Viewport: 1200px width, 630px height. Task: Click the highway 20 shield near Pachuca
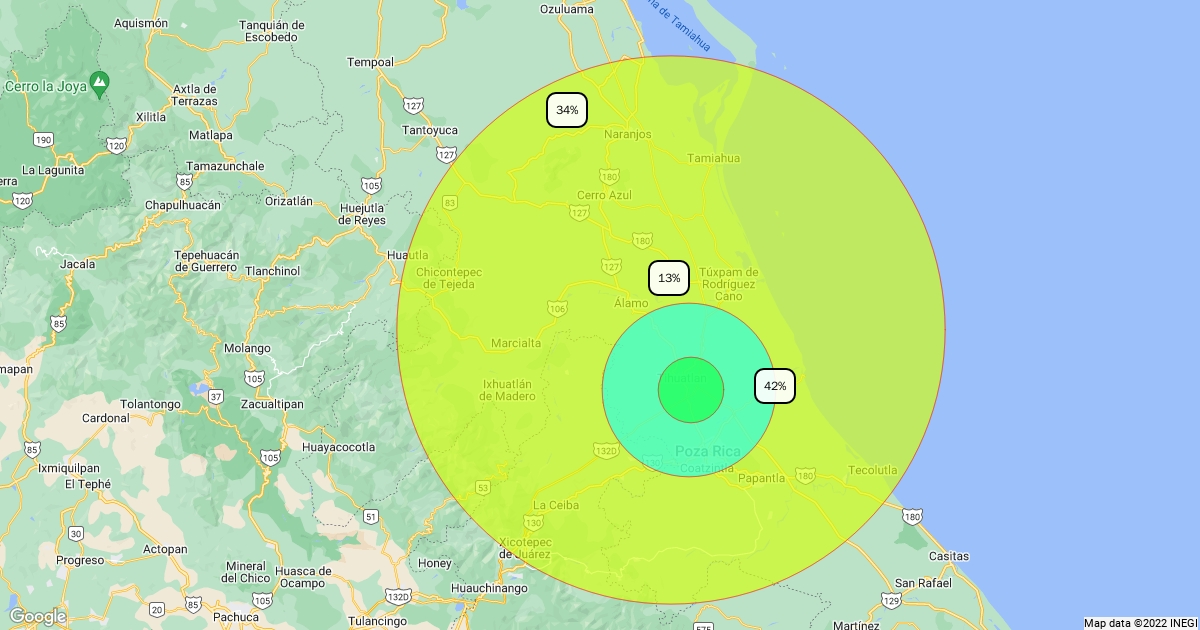[x=156, y=609]
